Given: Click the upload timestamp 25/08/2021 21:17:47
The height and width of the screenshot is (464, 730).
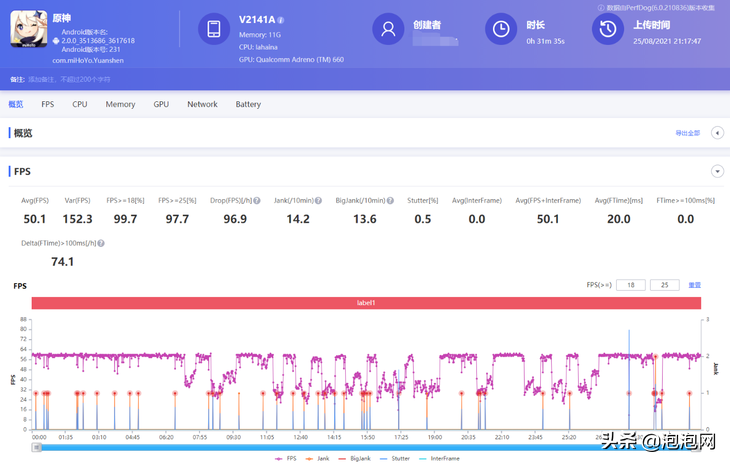Looking at the screenshot, I should (x=667, y=41).
